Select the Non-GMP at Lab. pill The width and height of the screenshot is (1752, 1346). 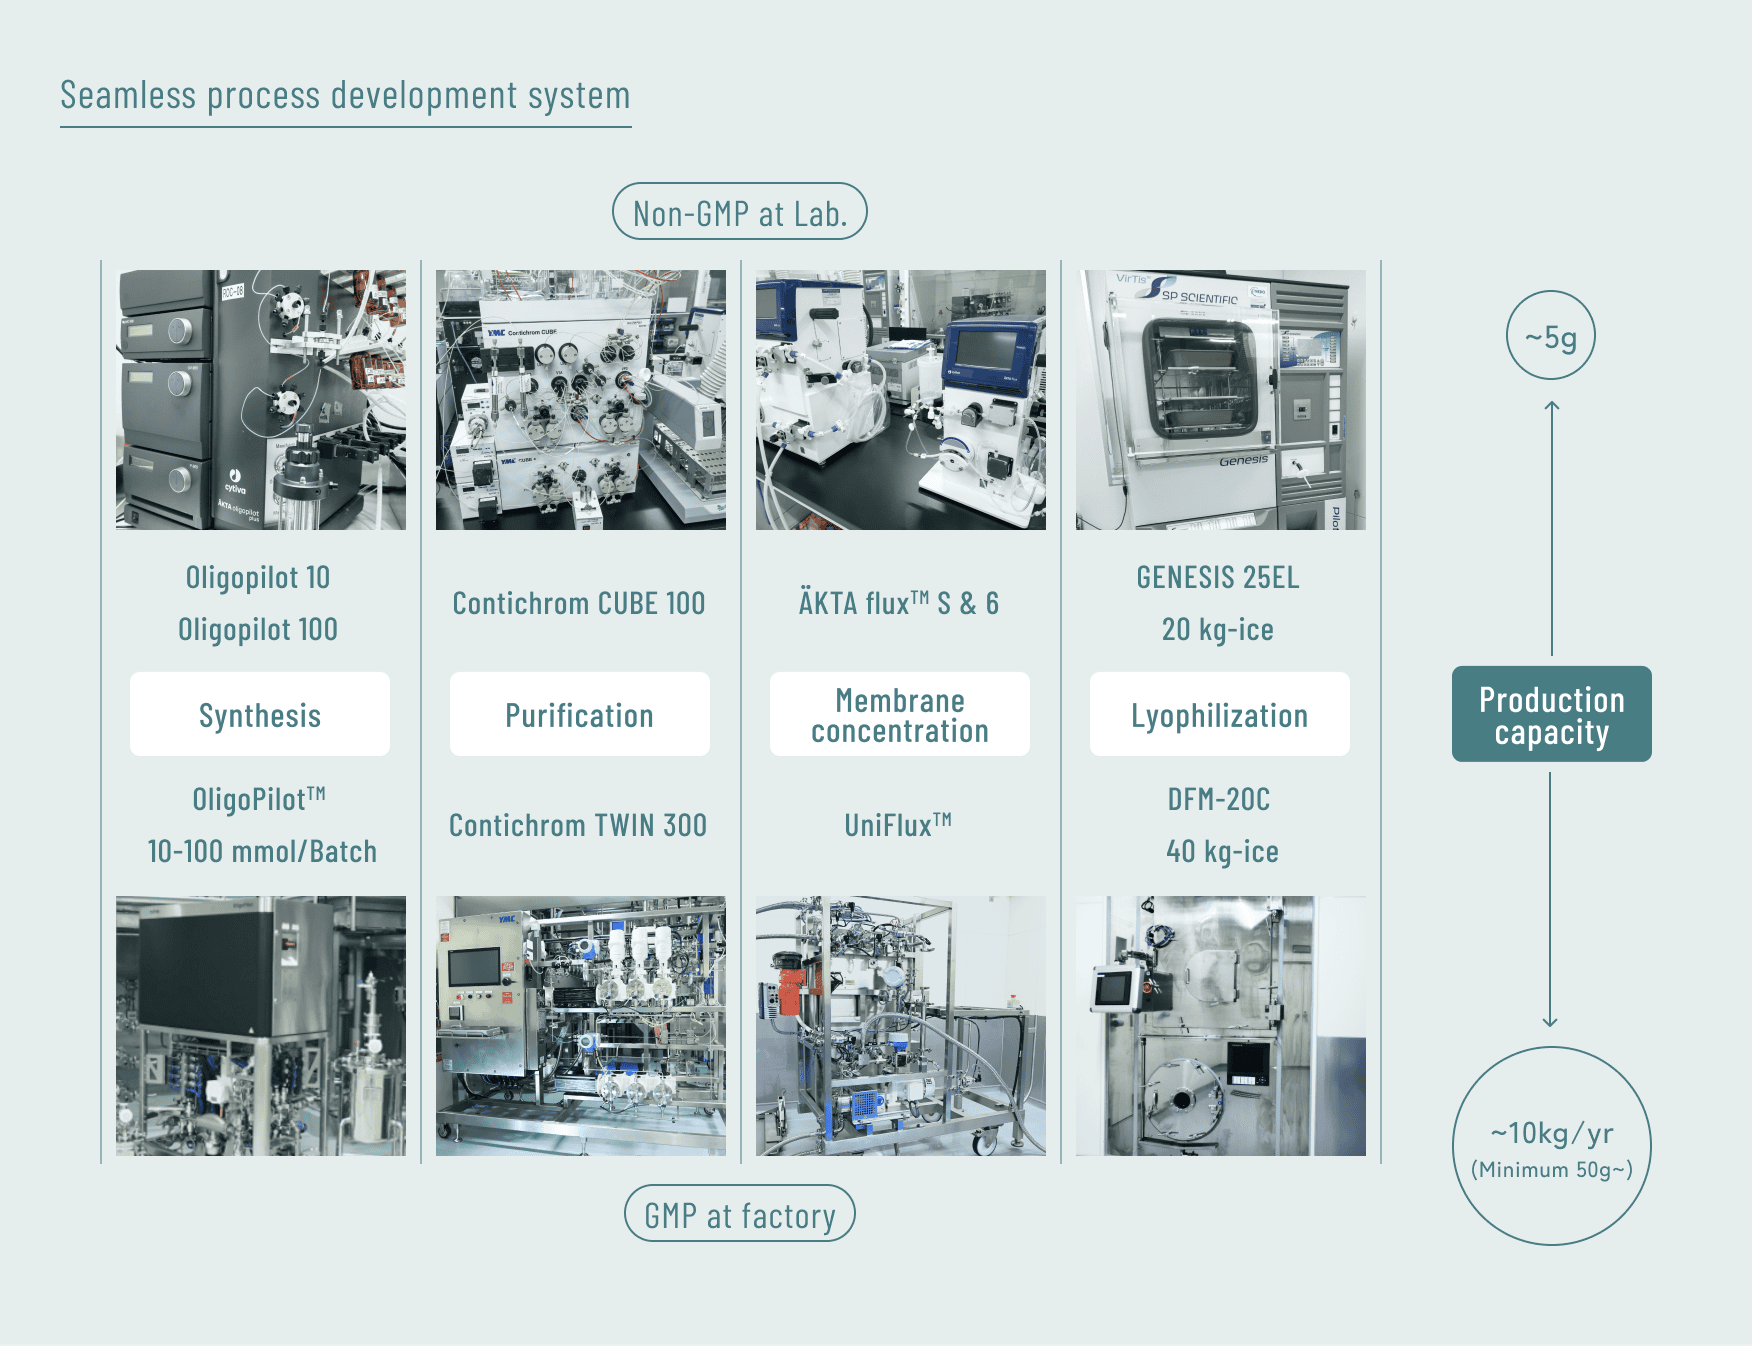point(740,211)
